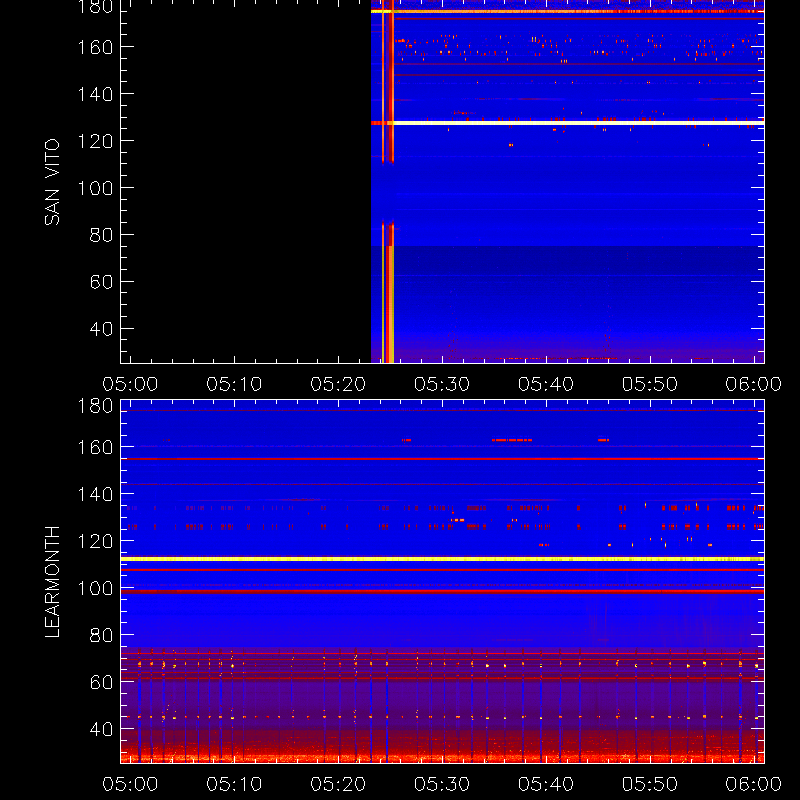Pick the 180 tick label on Learmonth plot
The height and width of the screenshot is (800, 800).
(x=95, y=406)
